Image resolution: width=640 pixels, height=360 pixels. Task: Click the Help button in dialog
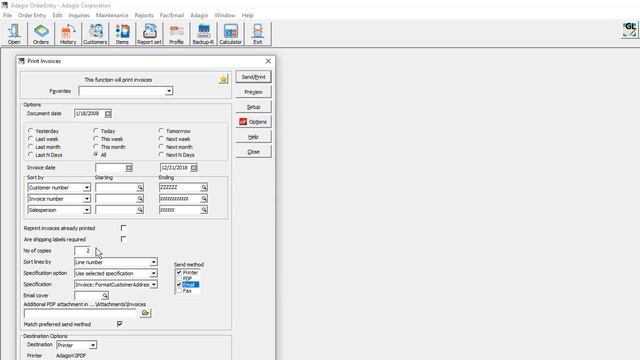coord(253,137)
